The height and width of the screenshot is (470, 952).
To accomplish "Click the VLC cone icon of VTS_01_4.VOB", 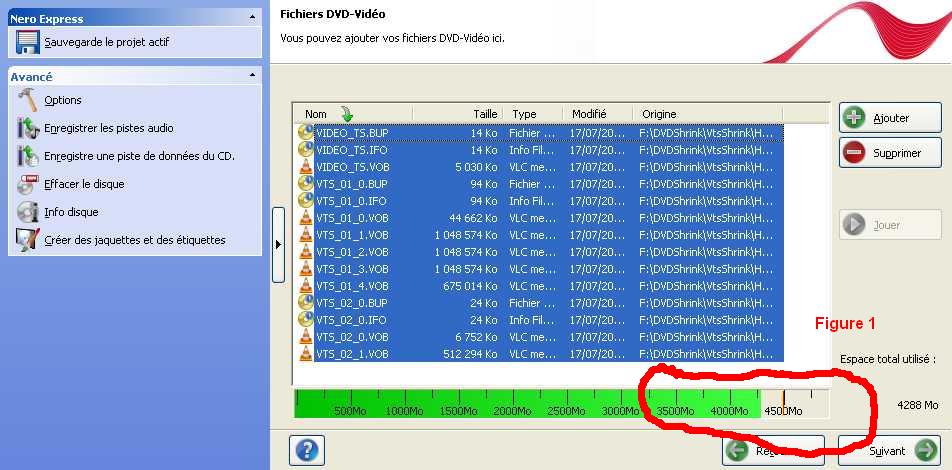I will point(306,285).
